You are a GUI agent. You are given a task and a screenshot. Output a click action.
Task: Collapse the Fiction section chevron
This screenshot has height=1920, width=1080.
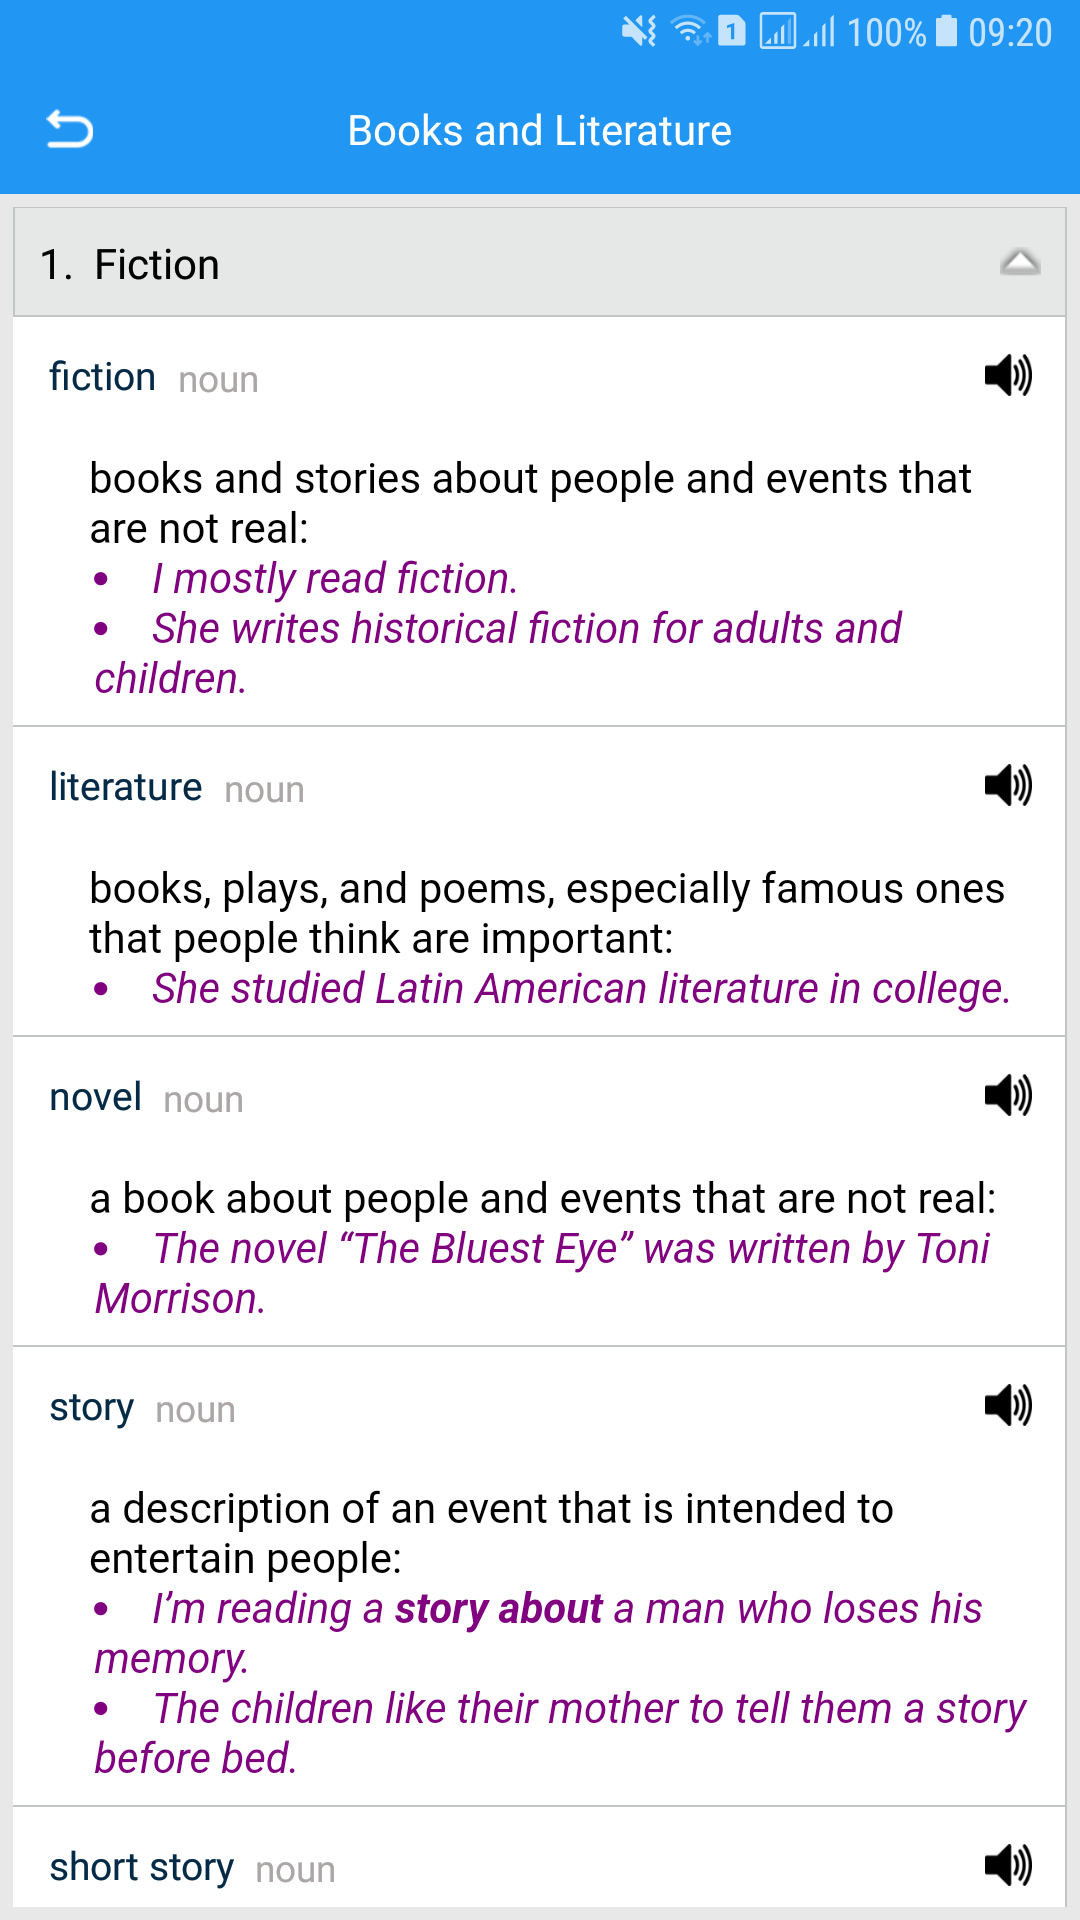pos(1019,263)
